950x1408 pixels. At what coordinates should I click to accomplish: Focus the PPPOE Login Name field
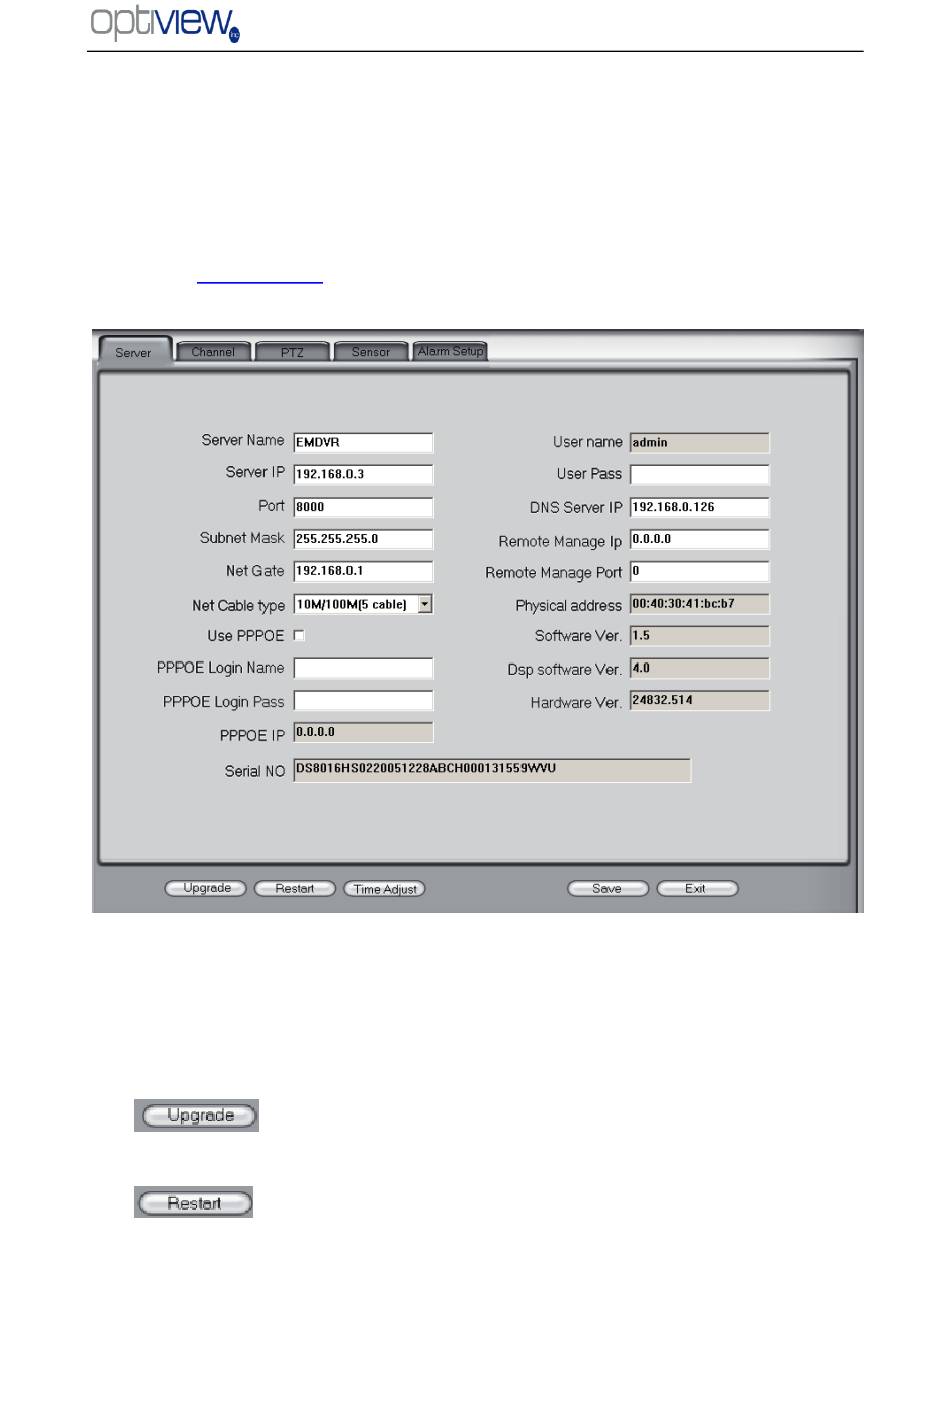(x=363, y=668)
